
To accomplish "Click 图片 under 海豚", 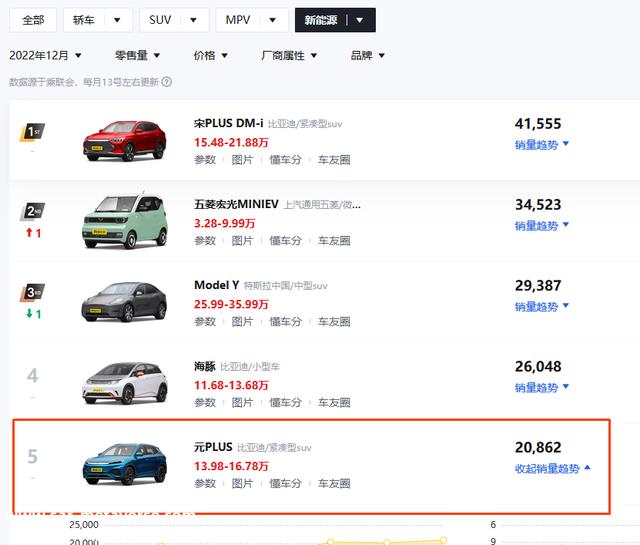I will coord(242,403).
